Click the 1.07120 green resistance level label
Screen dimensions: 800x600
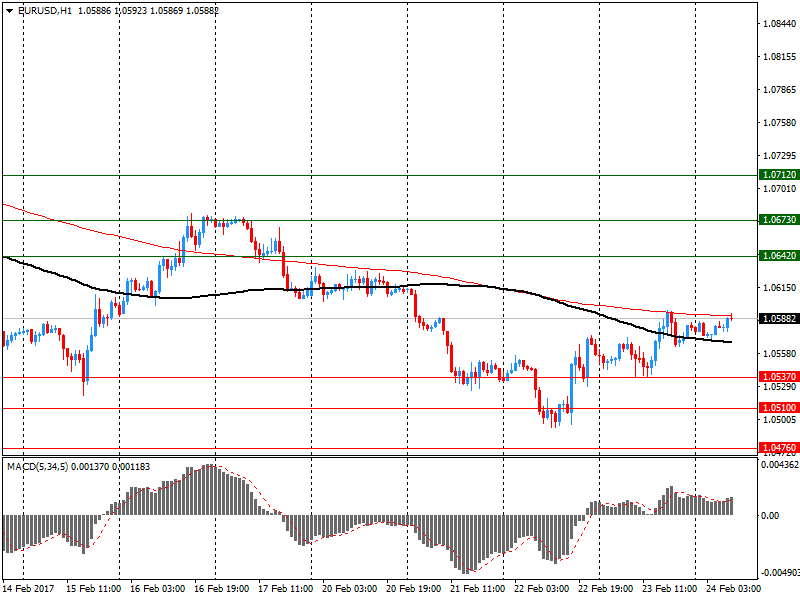click(x=779, y=174)
